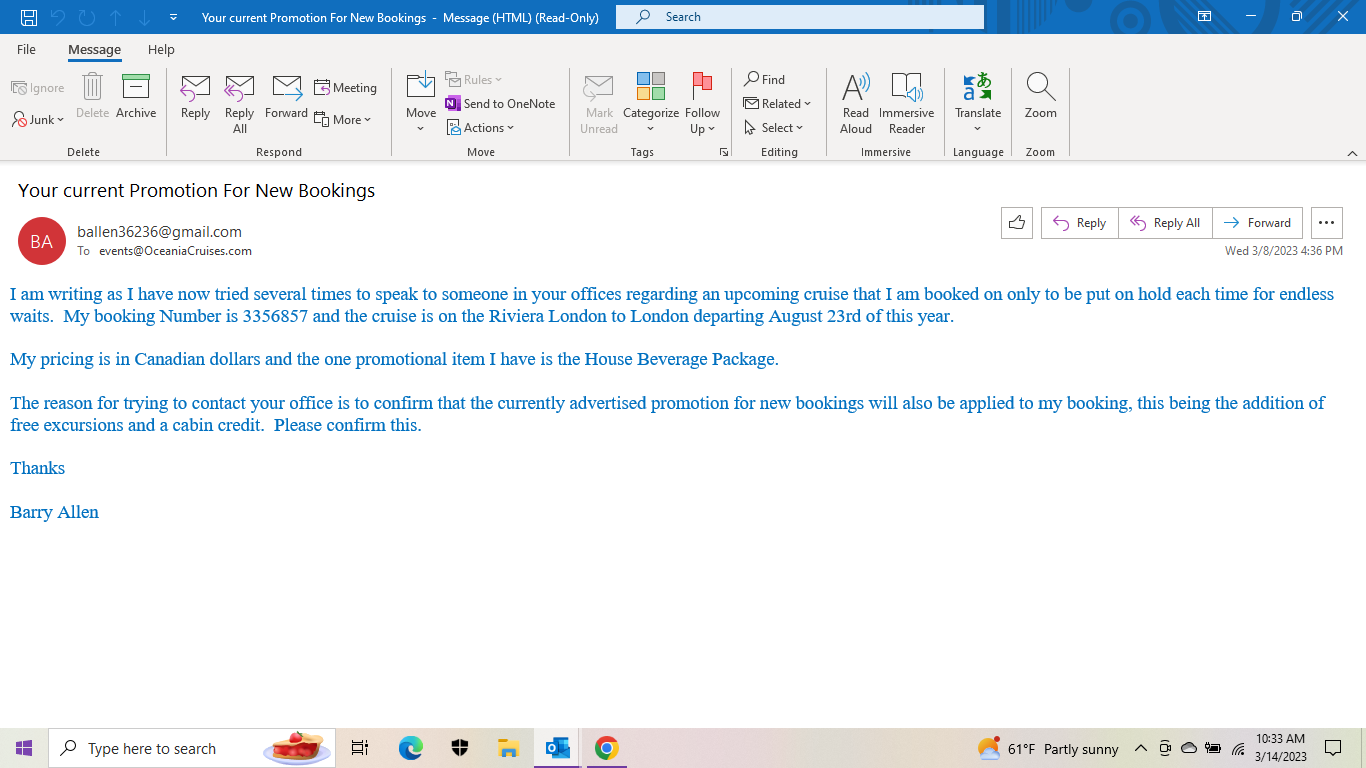Screen dimensions: 1366x768
Task: Switch to the File tab
Action: (26, 48)
